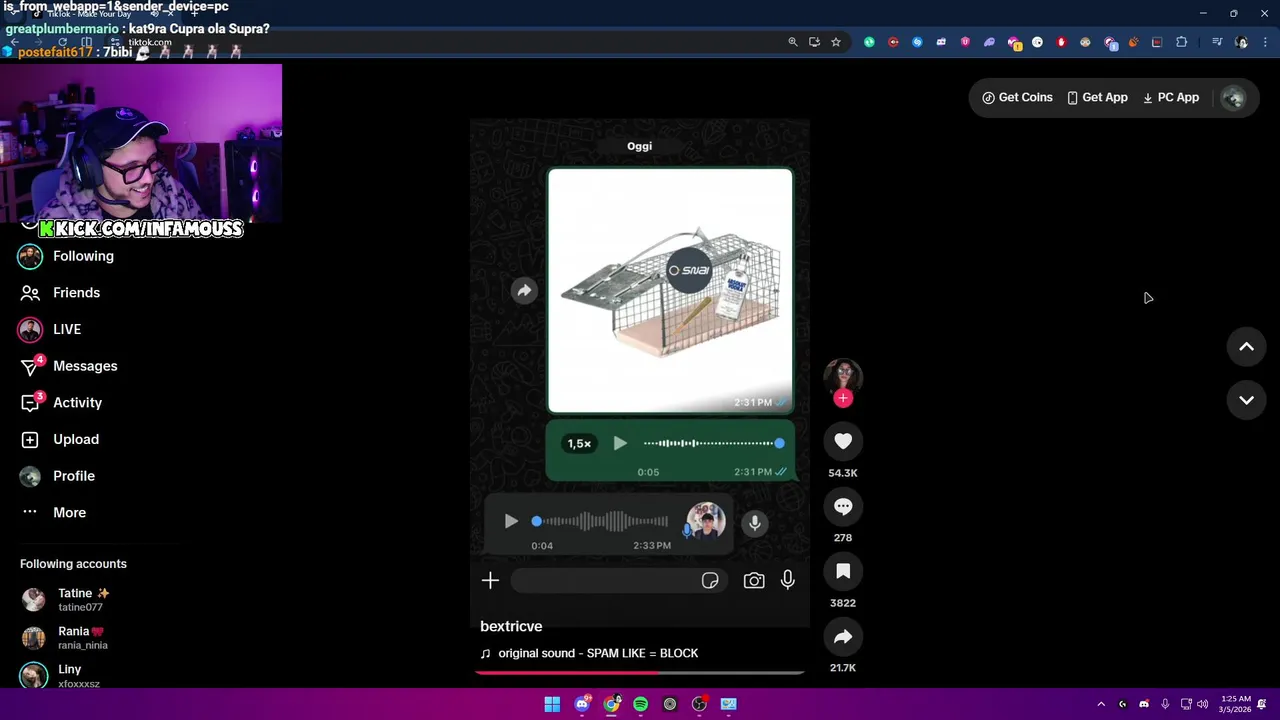The height and width of the screenshot is (720, 1280).
Task: Open the profile avatar in the top-right header
Action: click(x=1233, y=98)
